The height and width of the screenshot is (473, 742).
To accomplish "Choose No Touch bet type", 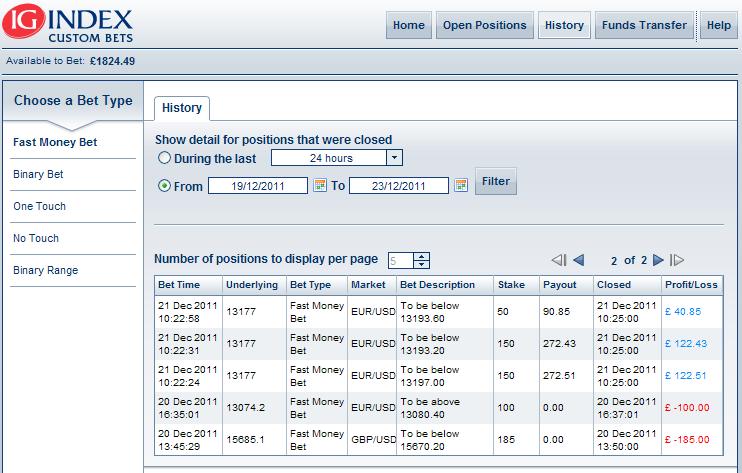I will [36, 238].
